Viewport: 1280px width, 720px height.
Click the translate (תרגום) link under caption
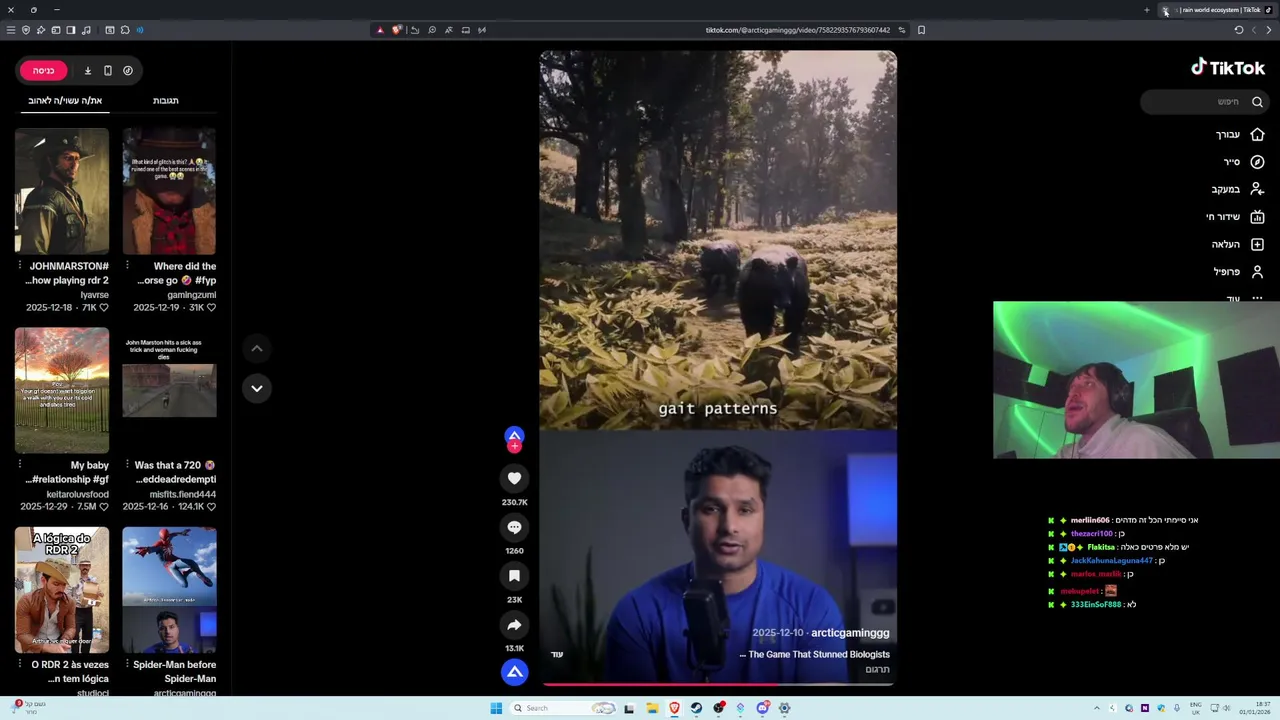pyautogui.click(x=877, y=669)
